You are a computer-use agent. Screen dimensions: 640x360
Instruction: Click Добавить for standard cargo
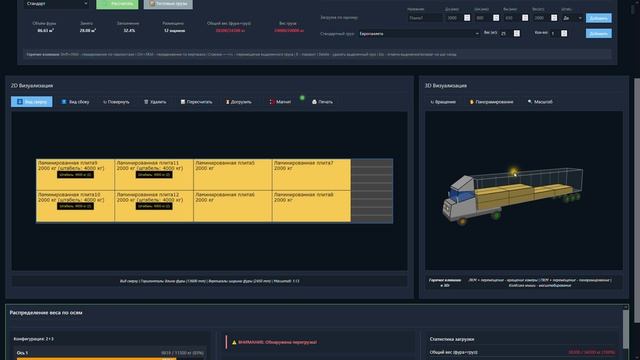pos(599,33)
